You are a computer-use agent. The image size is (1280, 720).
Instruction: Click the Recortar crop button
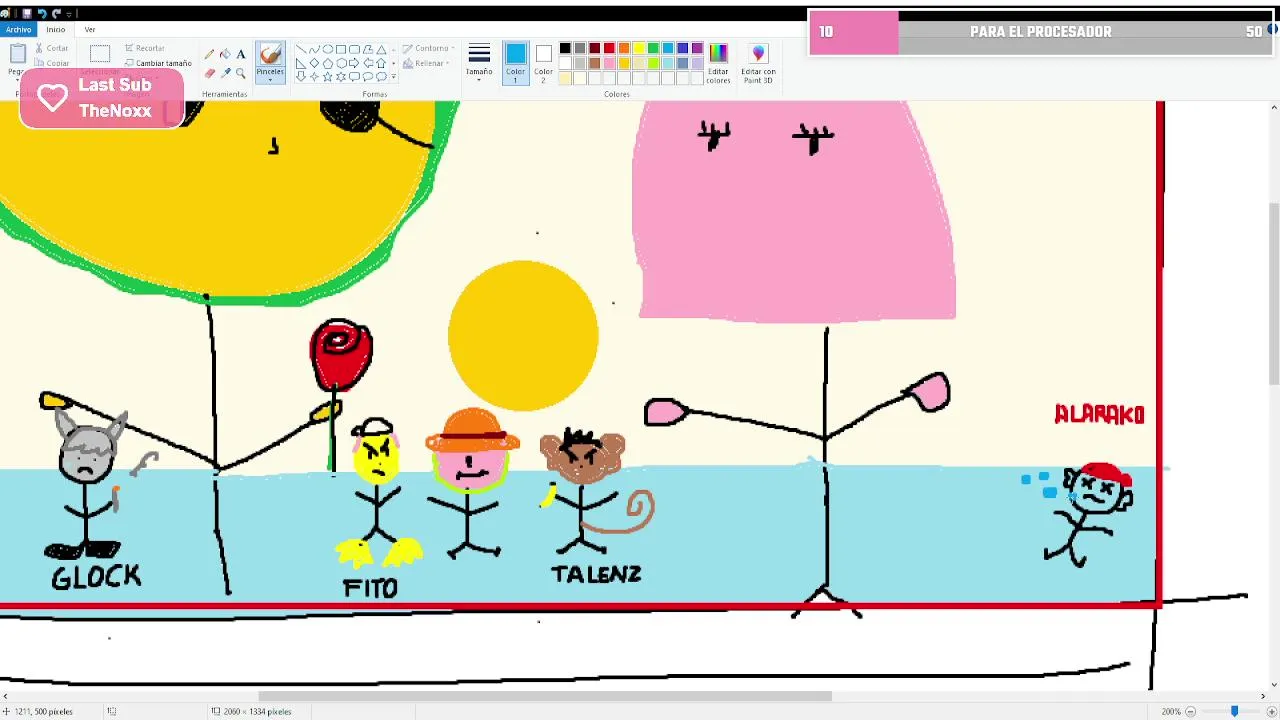pyautogui.click(x=144, y=48)
